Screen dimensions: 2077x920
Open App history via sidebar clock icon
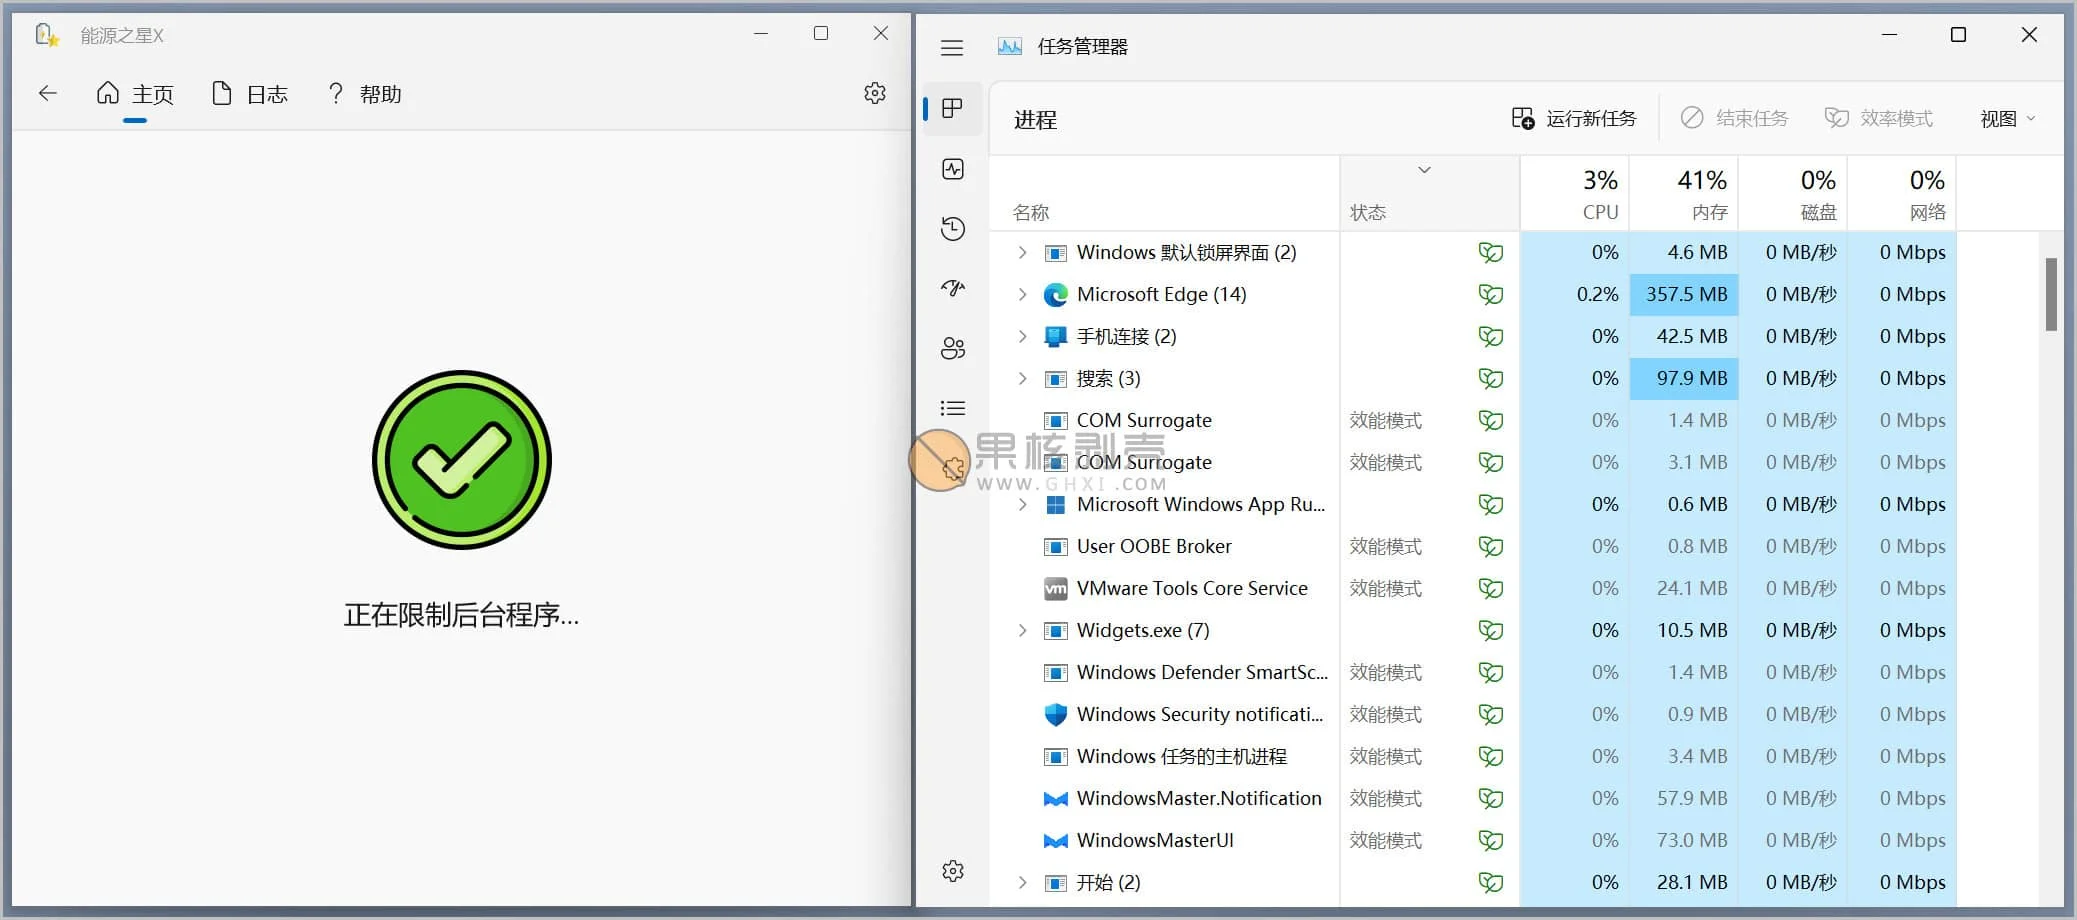pyautogui.click(x=952, y=228)
